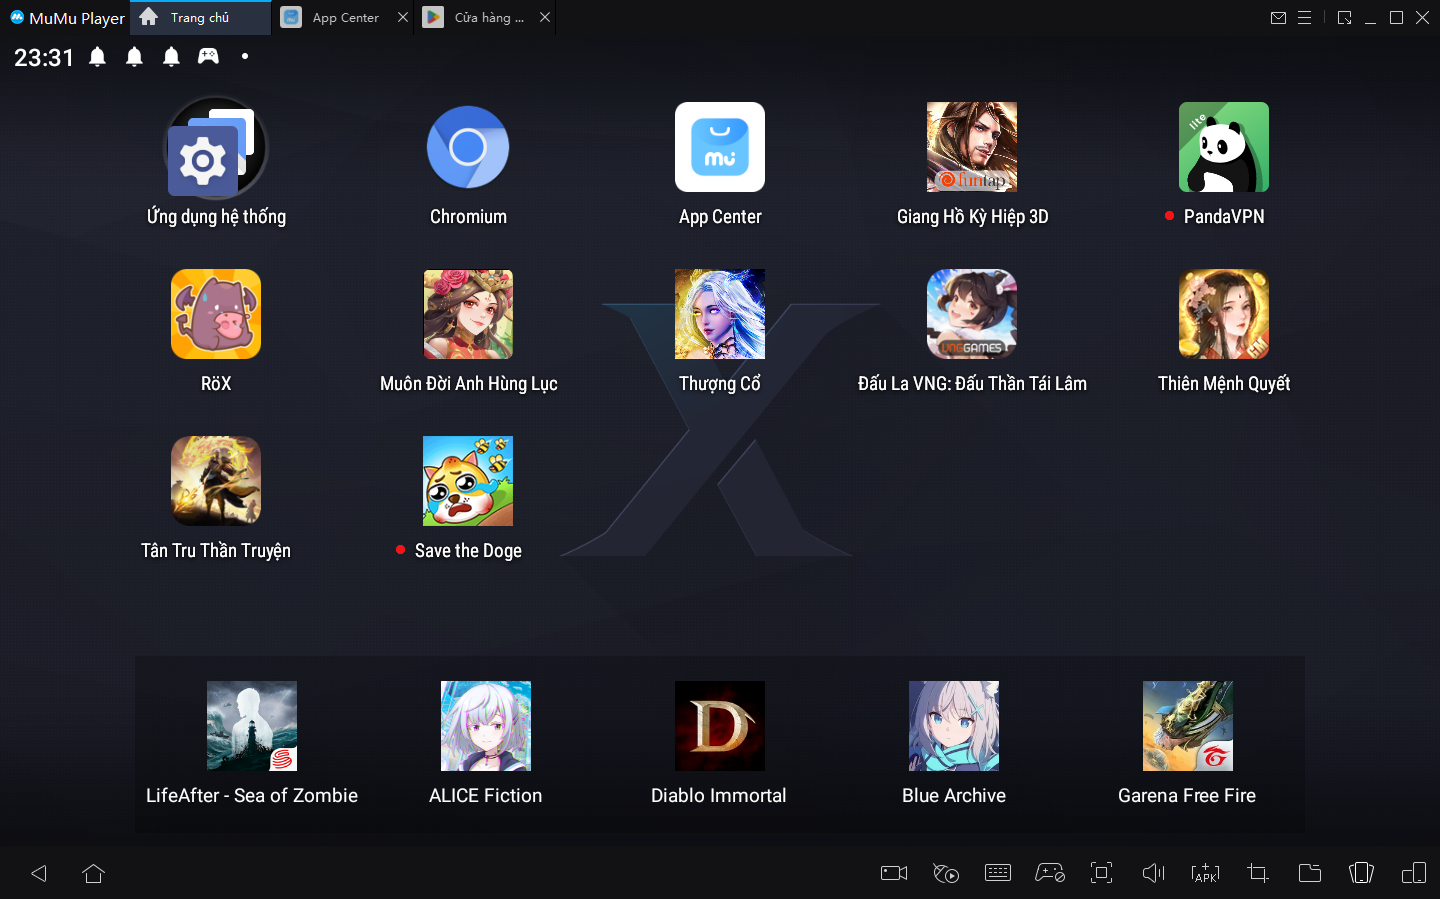Screen dimensions: 1440x899
Task: Open the volume control speaker icon
Action: click(1153, 873)
